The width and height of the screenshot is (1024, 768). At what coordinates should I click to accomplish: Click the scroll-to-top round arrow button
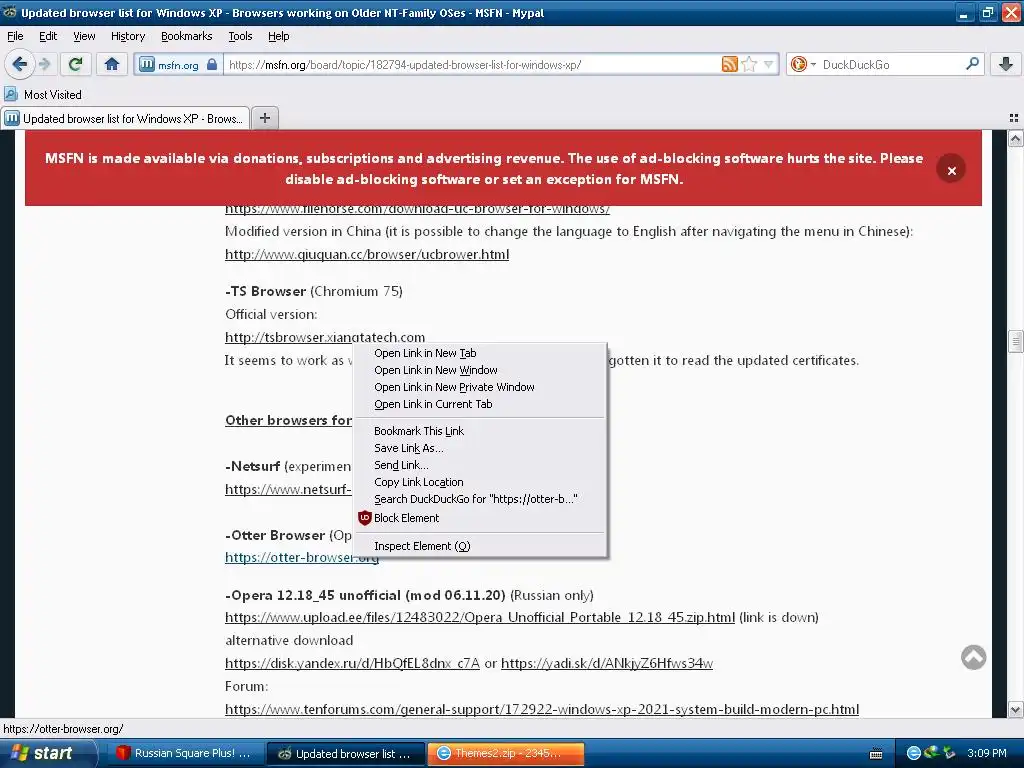pyautogui.click(x=973, y=657)
